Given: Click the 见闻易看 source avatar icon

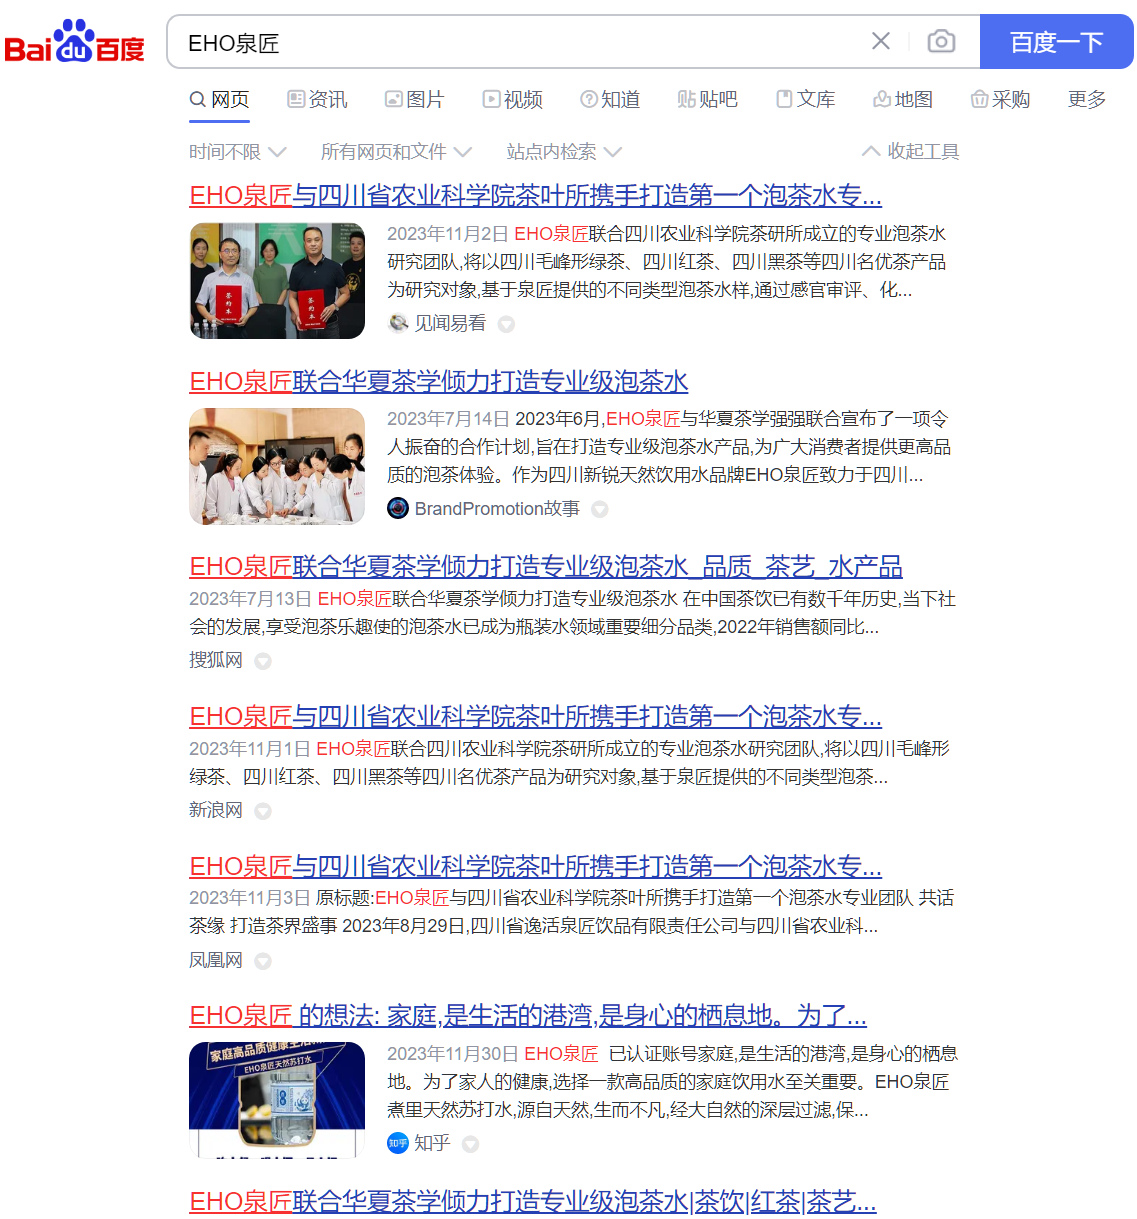Looking at the screenshot, I should pyautogui.click(x=398, y=323).
